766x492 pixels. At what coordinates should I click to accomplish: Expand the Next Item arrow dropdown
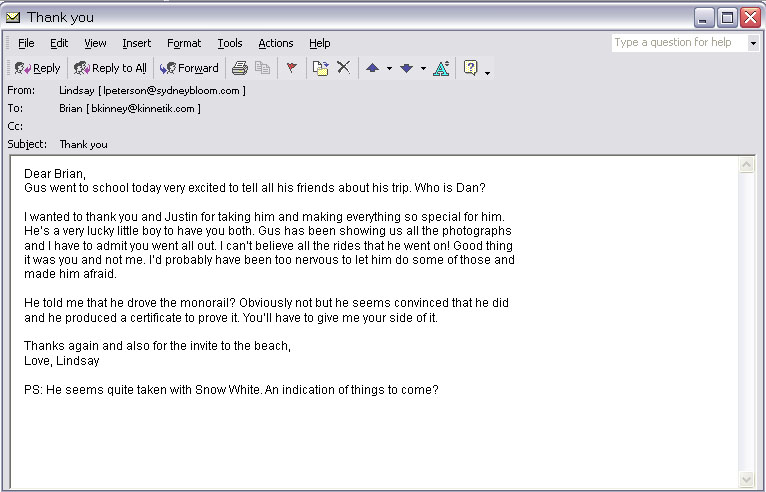[x=423, y=69]
